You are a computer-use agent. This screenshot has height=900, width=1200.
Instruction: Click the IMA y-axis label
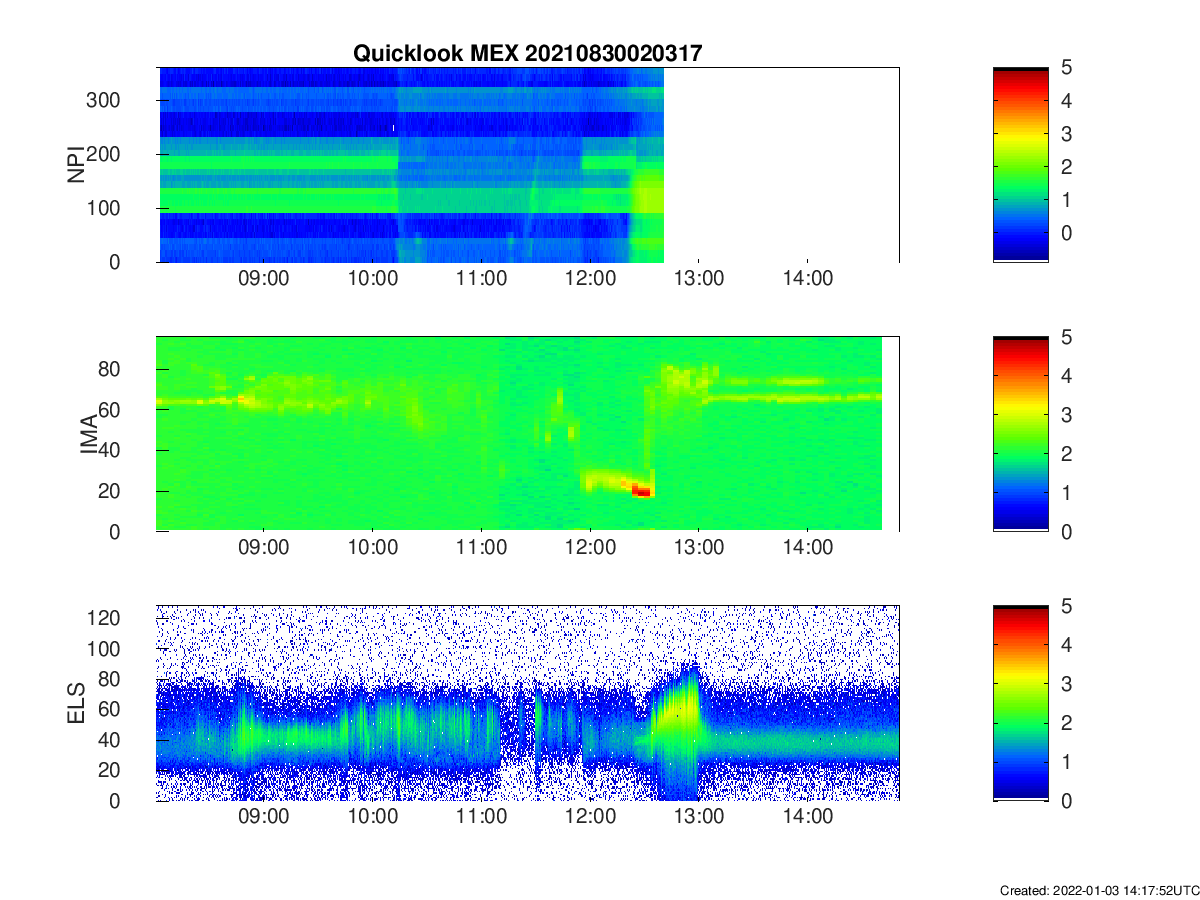click(89, 434)
